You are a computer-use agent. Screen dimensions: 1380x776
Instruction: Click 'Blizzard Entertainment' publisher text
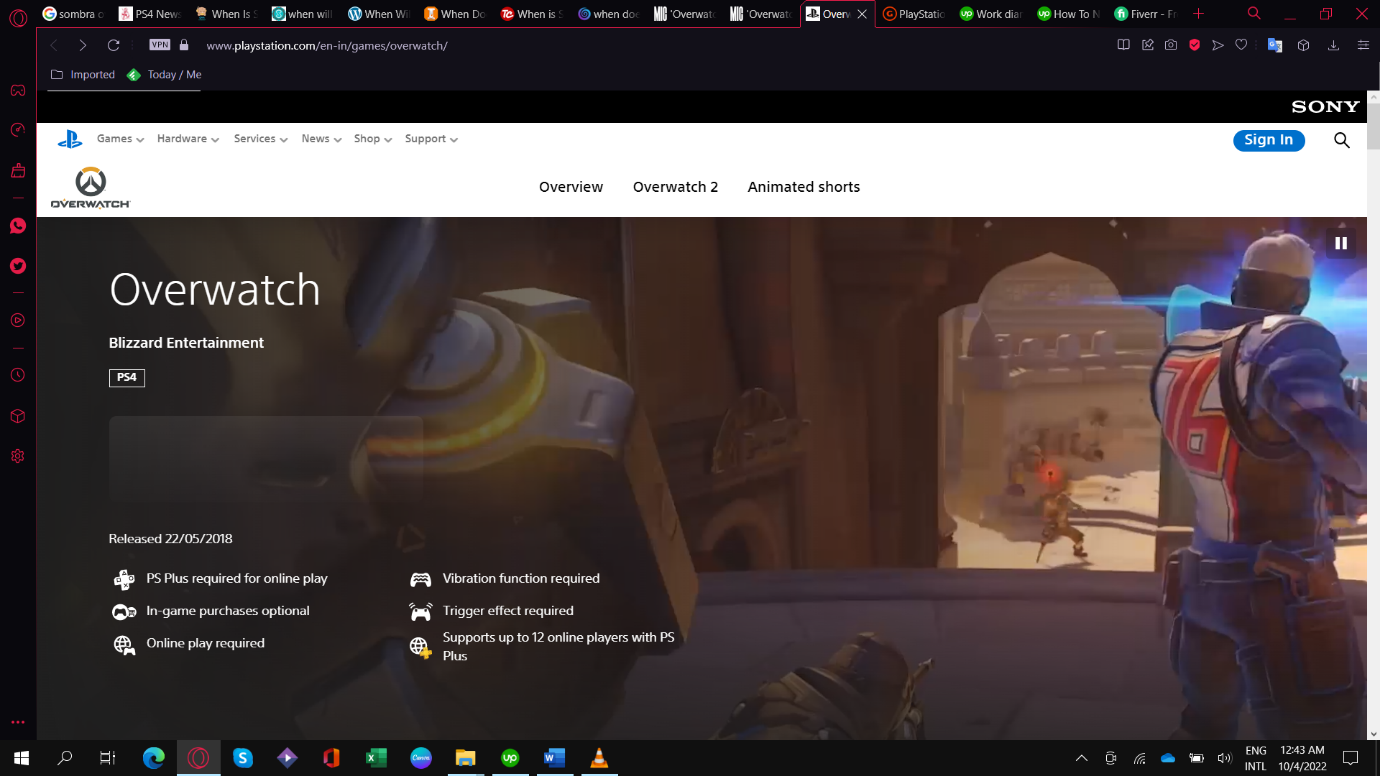(186, 343)
